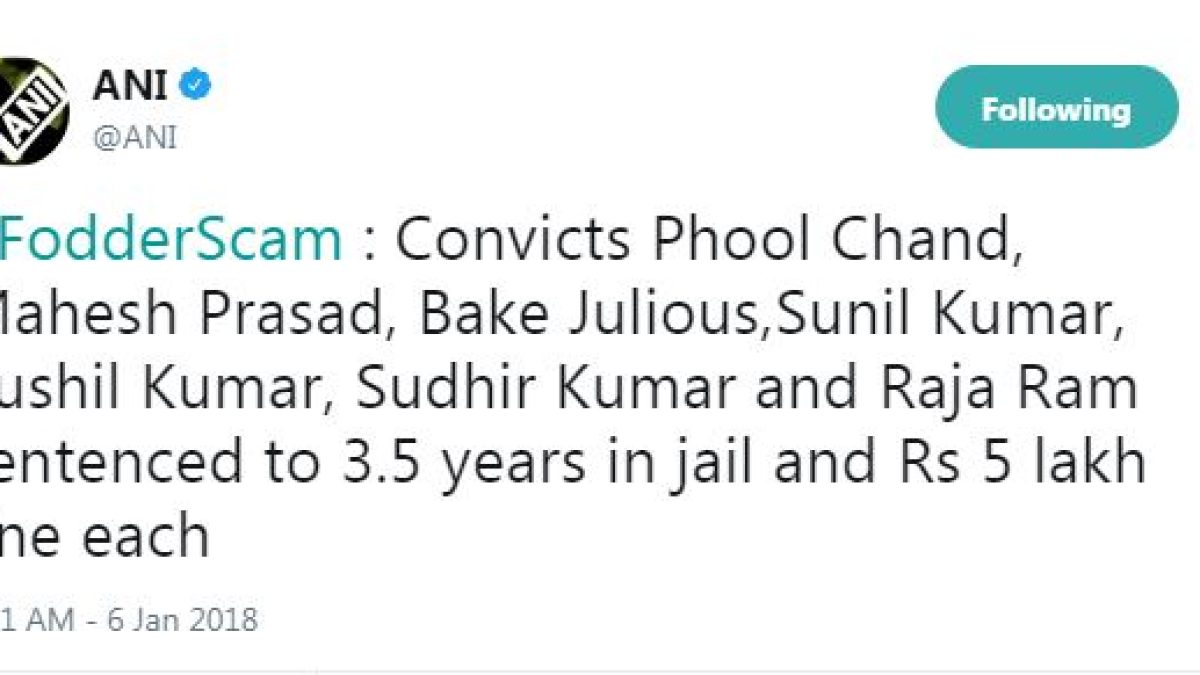
Task: Open the ANI display name link
Action: point(130,87)
